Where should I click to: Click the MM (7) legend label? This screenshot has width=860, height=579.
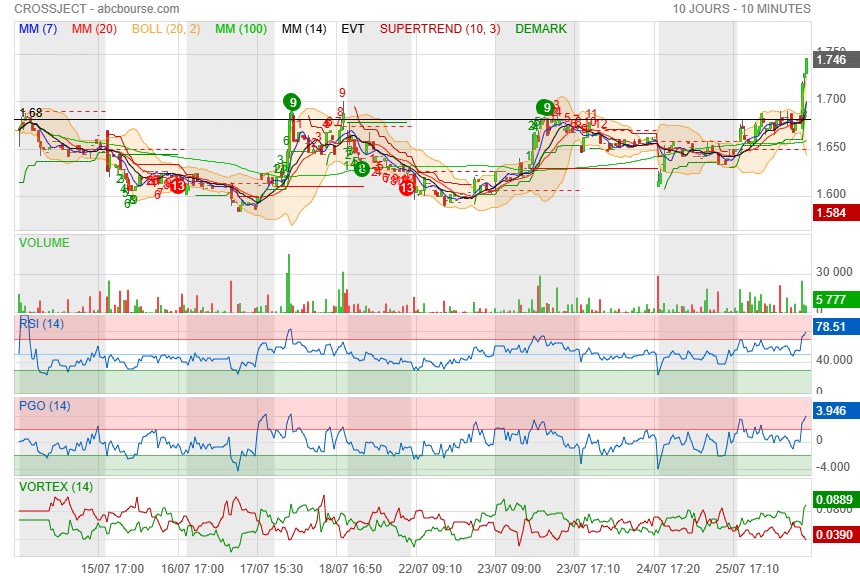point(38,29)
